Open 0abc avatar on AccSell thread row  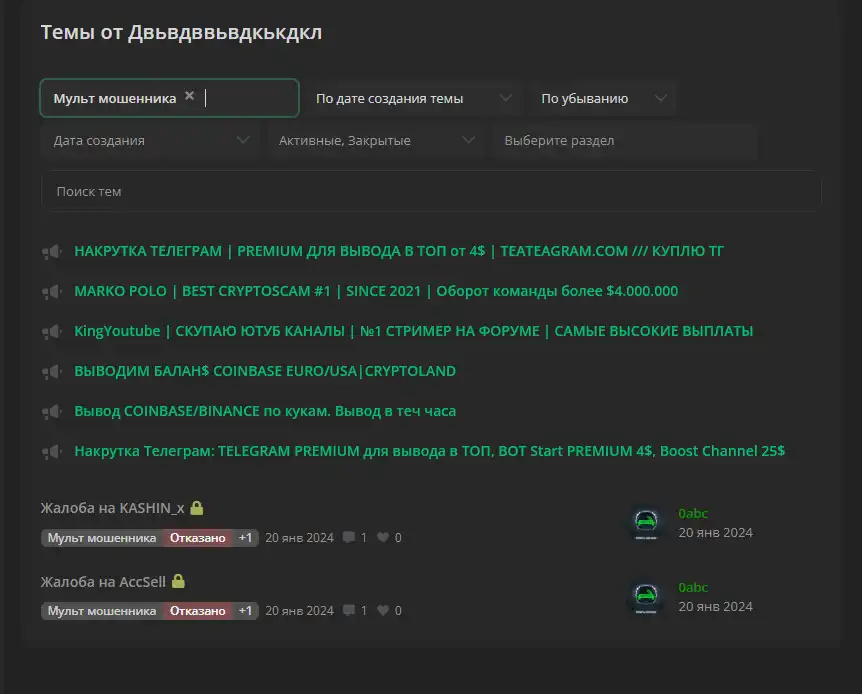[646, 597]
